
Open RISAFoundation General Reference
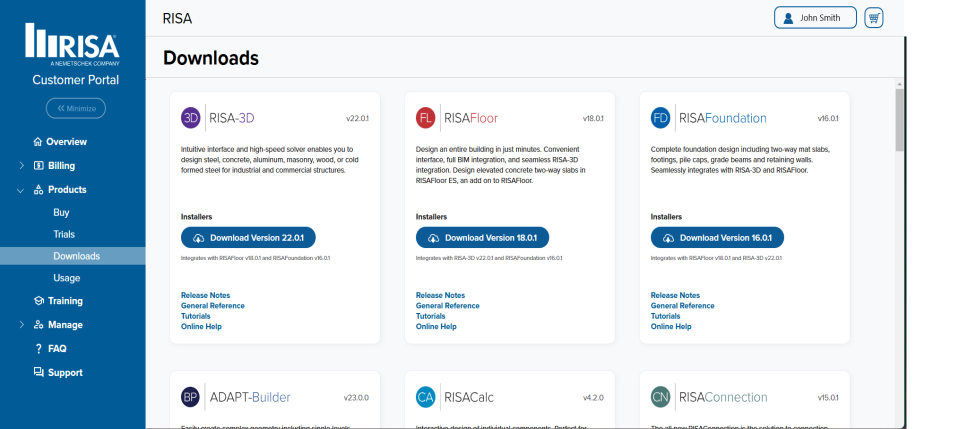682,306
